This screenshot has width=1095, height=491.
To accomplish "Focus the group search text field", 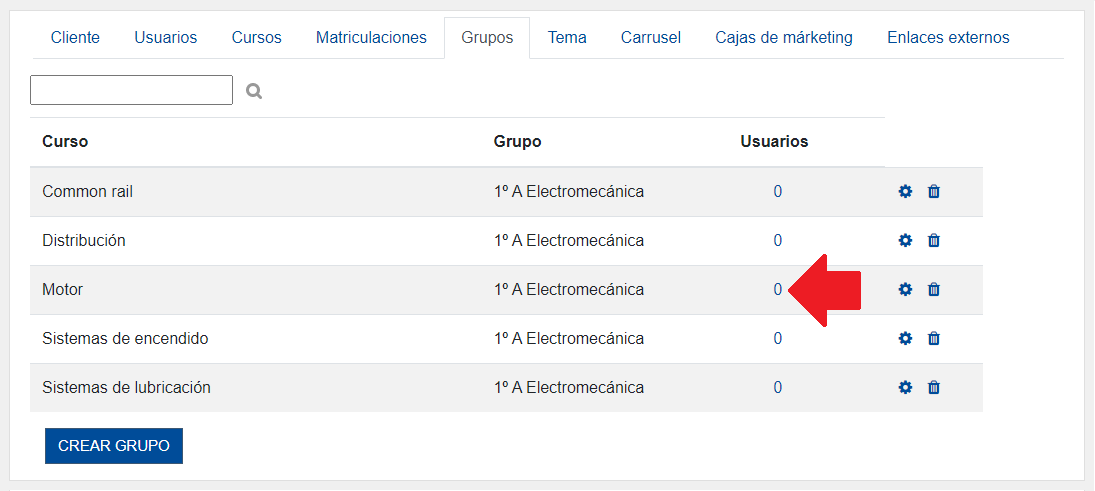I will point(131,90).
